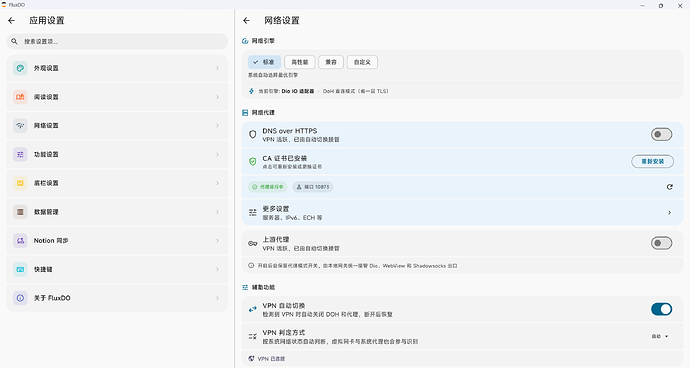Click the green 代理运行中 status chip
This screenshot has width=690, height=368.
coord(268,187)
